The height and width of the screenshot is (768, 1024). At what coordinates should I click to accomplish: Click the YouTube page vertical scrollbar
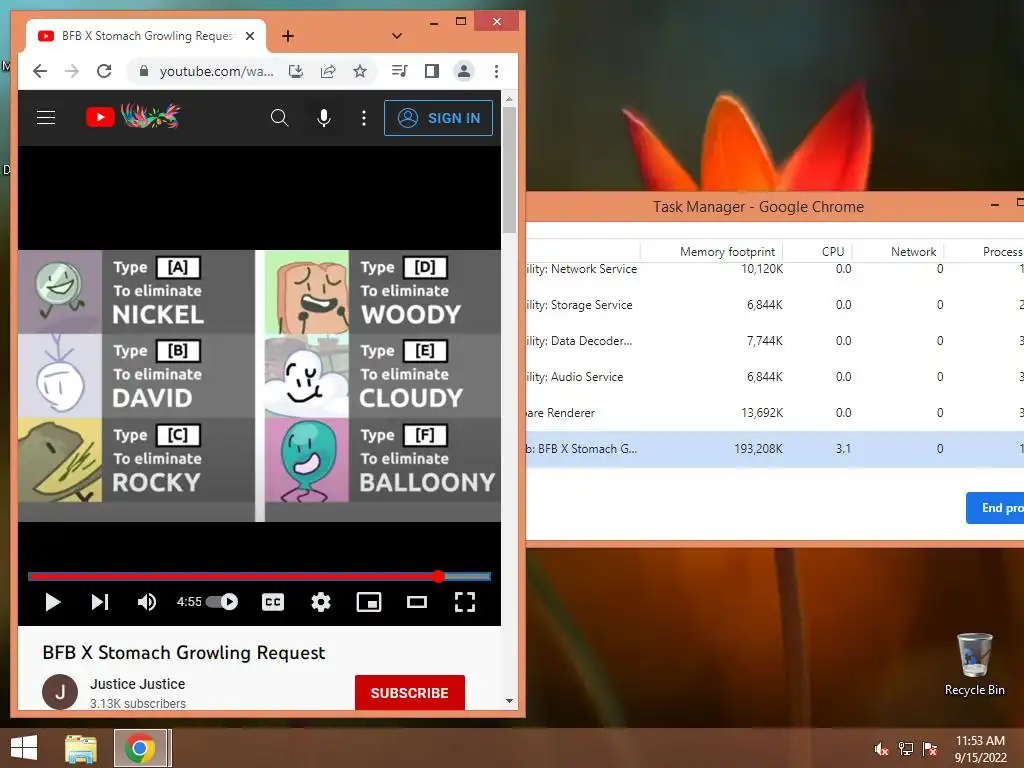point(509,170)
